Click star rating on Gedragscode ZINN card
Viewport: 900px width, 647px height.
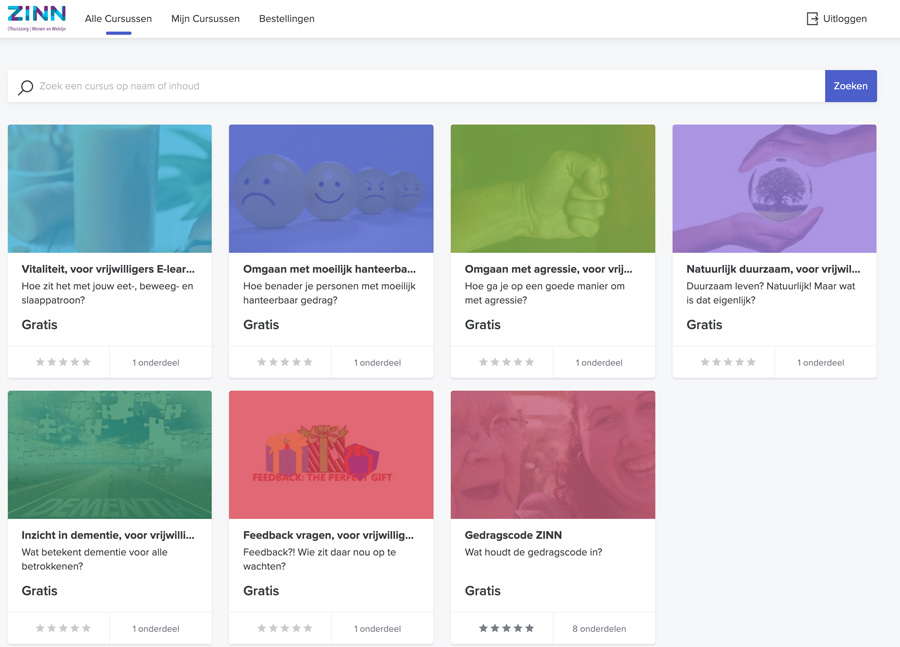pyautogui.click(x=506, y=629)
